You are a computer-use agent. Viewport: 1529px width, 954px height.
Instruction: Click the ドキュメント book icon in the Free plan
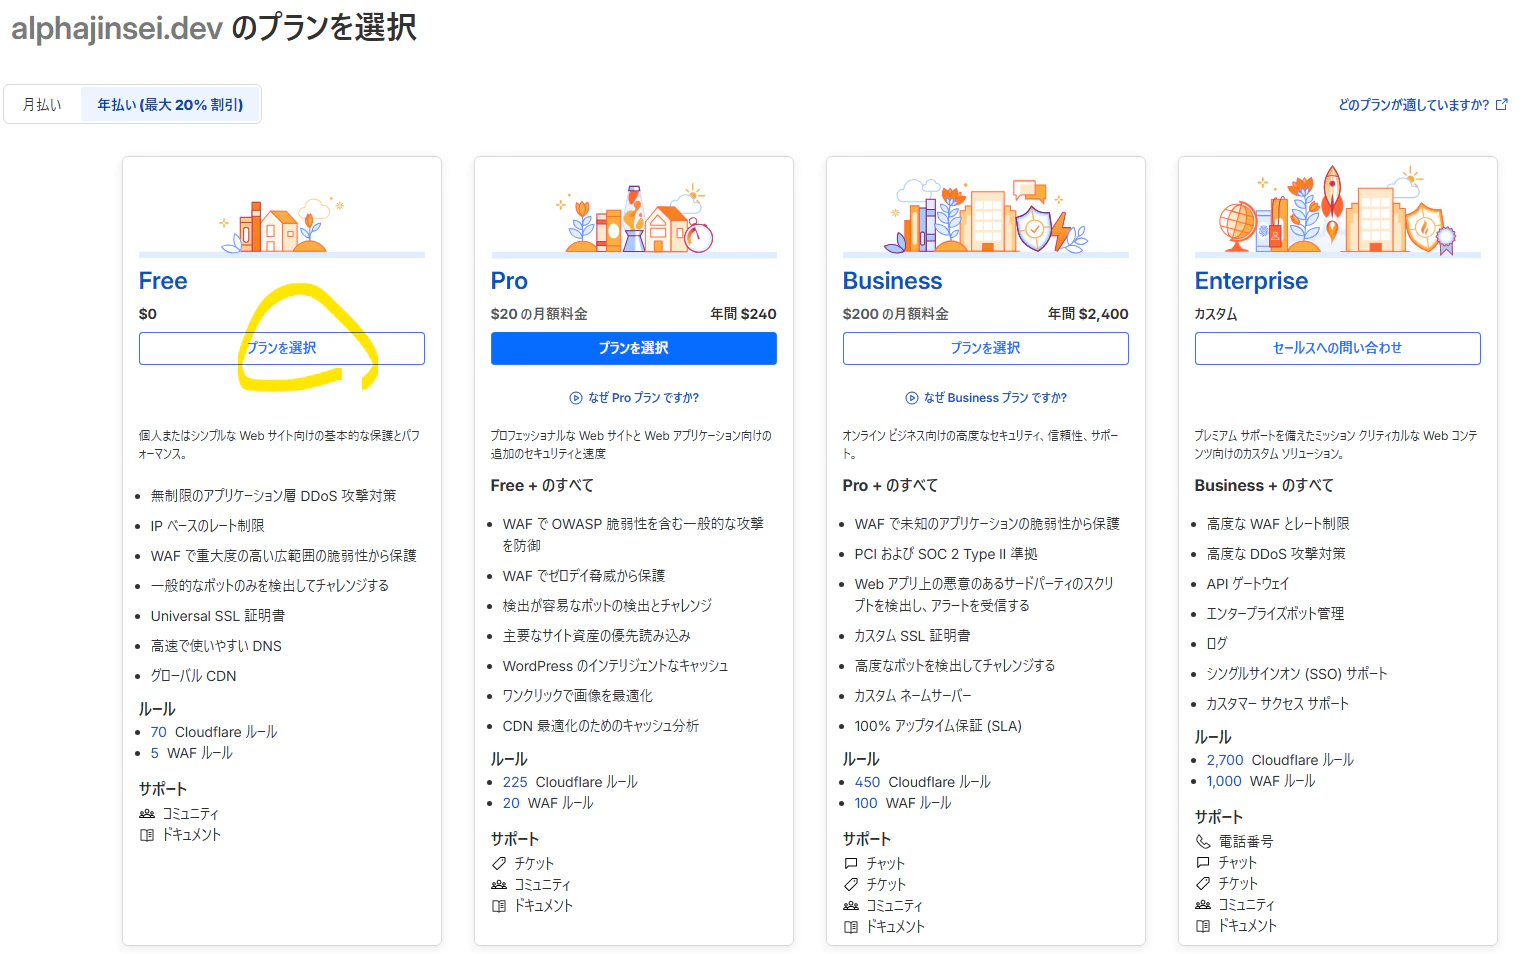point(147,835)
